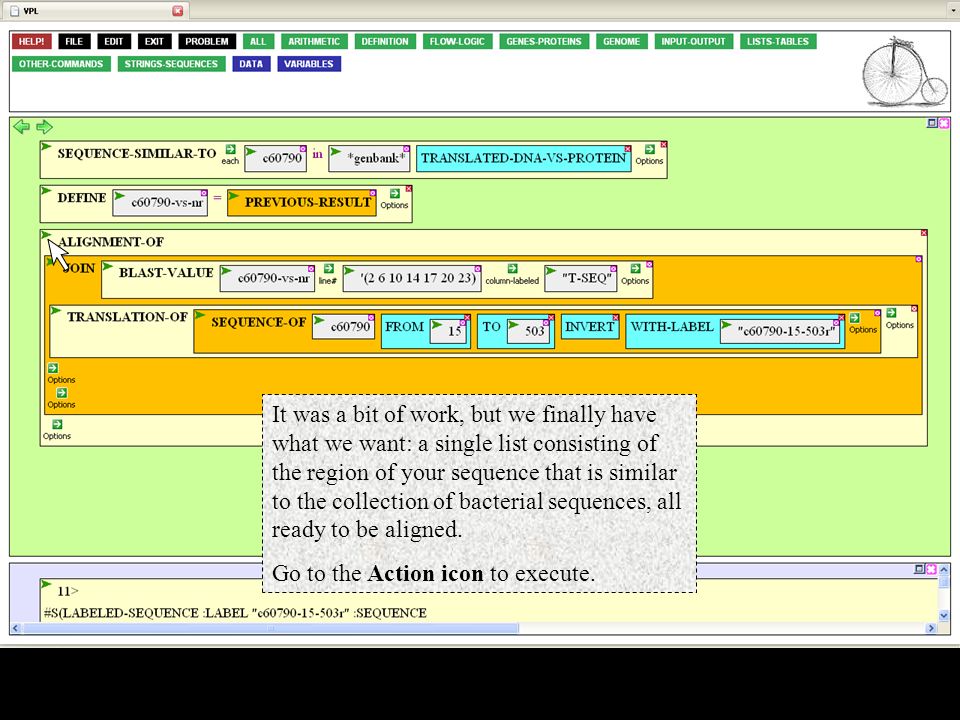This screenshot has height=720, width=960.
Task: Click Action icon of SEQUENCE-OF box
Action: (x=200, y=315)
